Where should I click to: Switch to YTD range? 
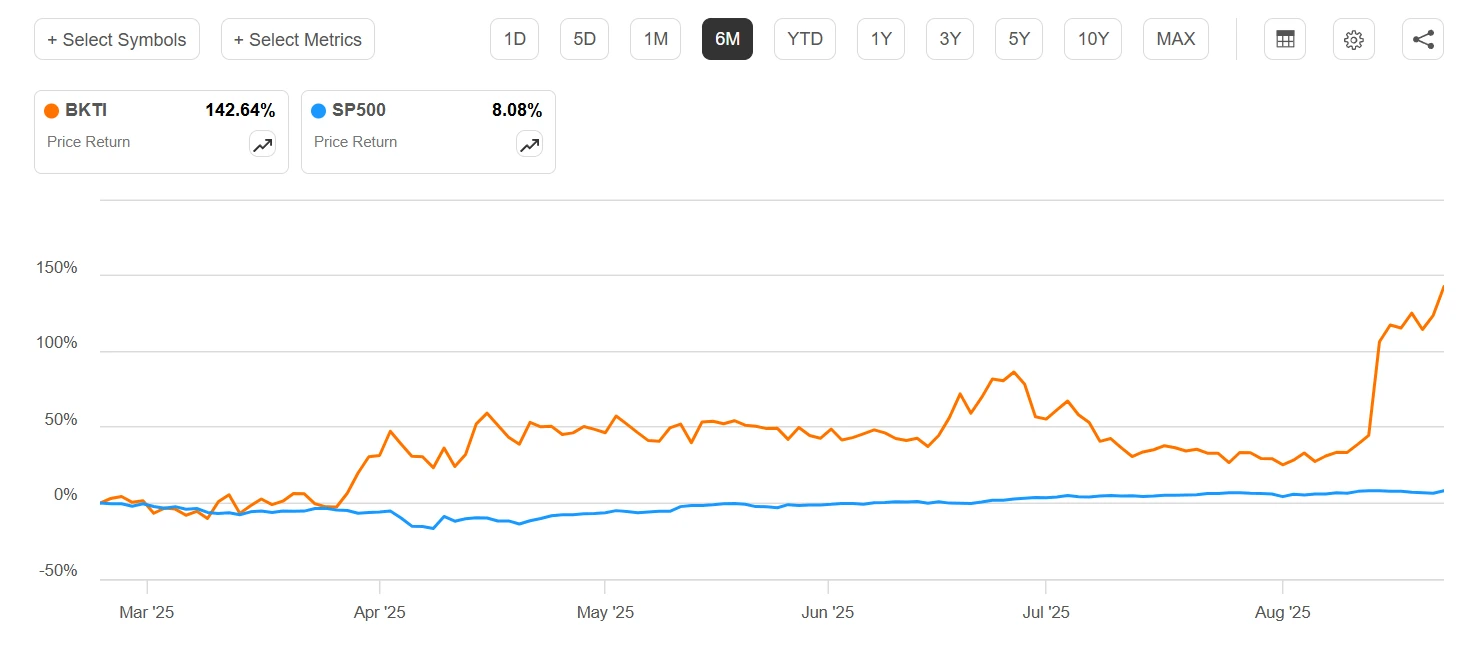(805, 40)
